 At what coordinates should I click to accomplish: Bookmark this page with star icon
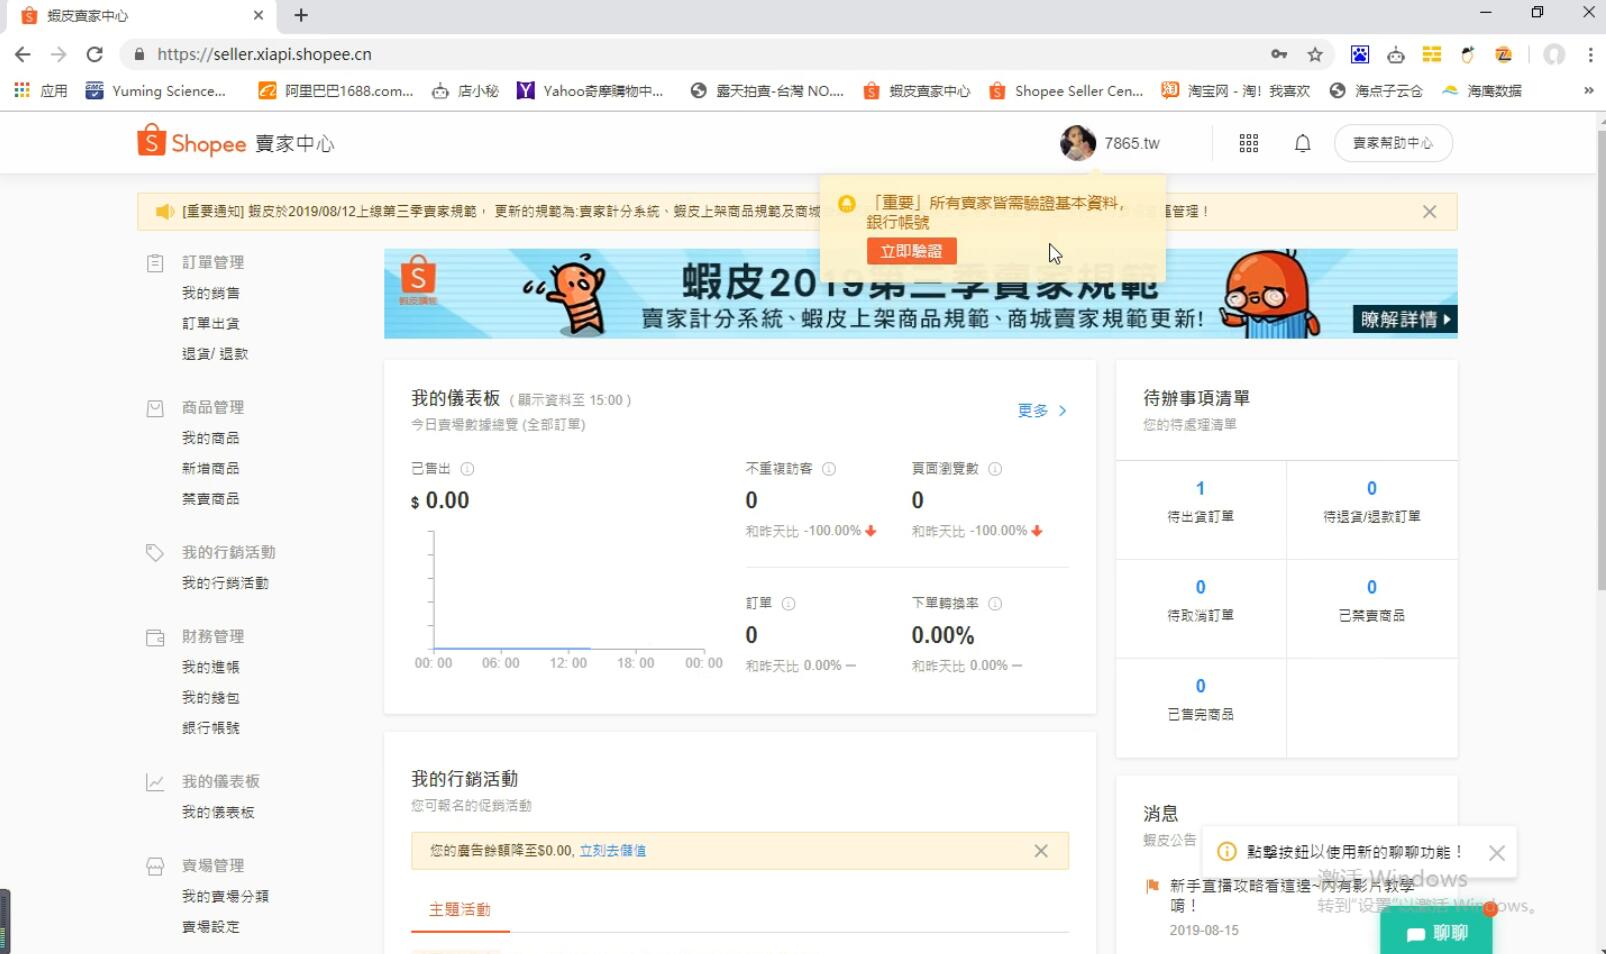point(1315,54)
